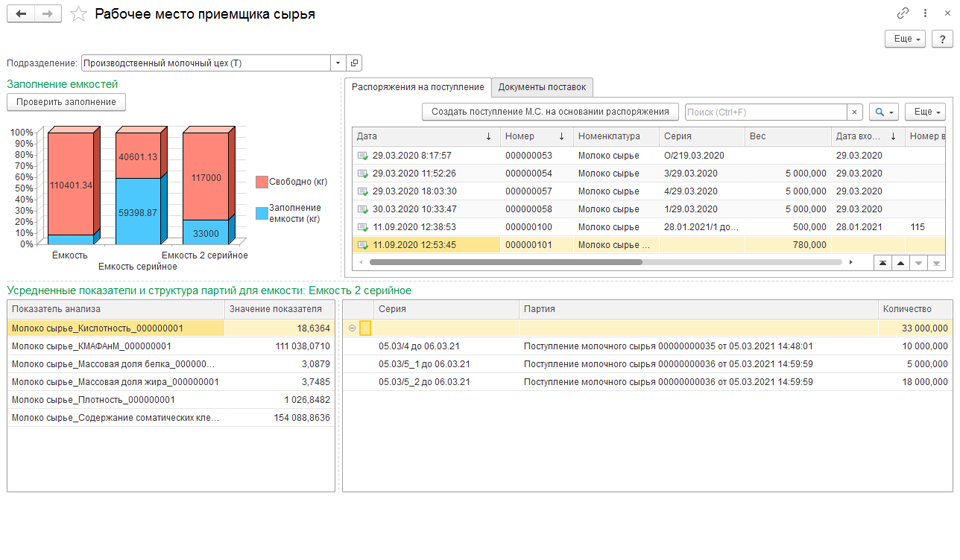Go forward using the right arrow button

[x=48, y=13]
